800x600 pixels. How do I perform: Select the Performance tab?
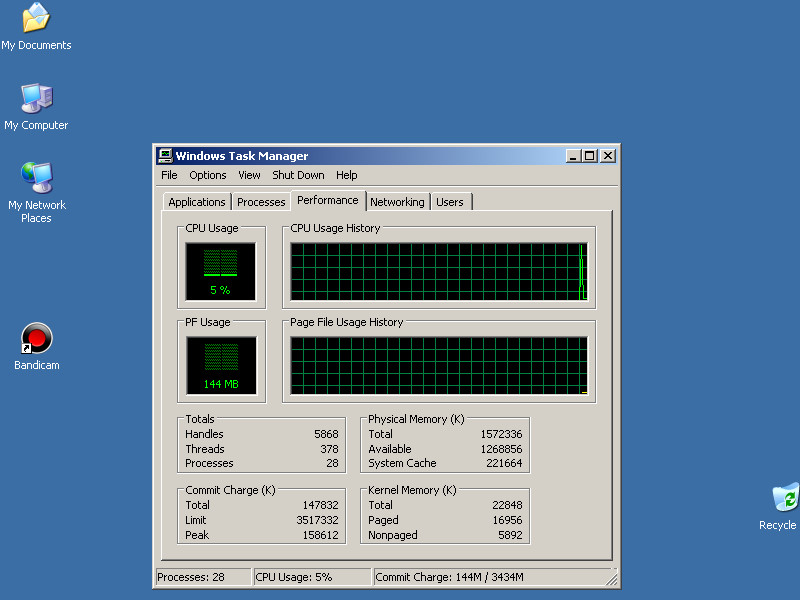pos(328,200)
